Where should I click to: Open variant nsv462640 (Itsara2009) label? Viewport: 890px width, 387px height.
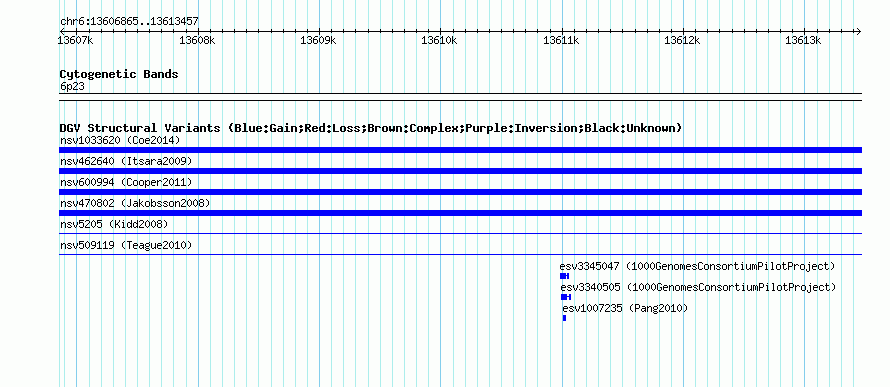(x=126, y=161)
